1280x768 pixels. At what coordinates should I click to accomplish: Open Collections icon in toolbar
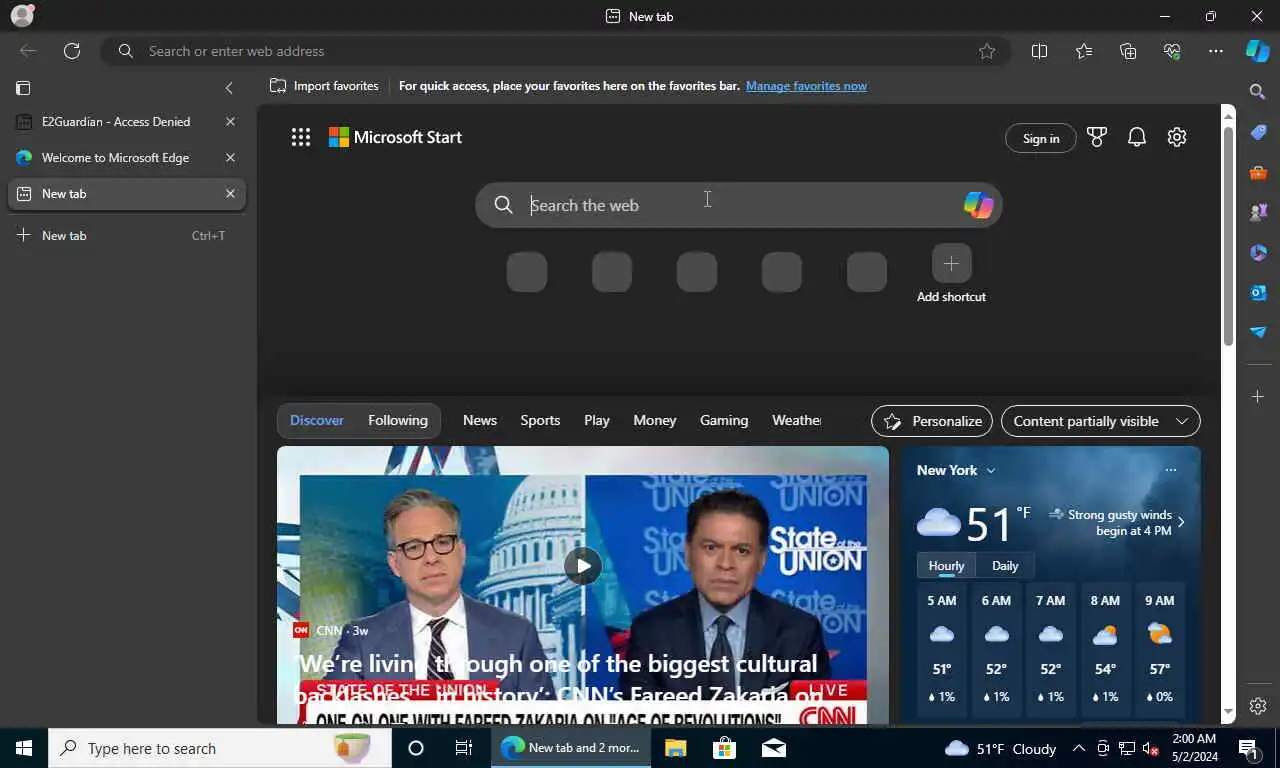point(1128,51)
